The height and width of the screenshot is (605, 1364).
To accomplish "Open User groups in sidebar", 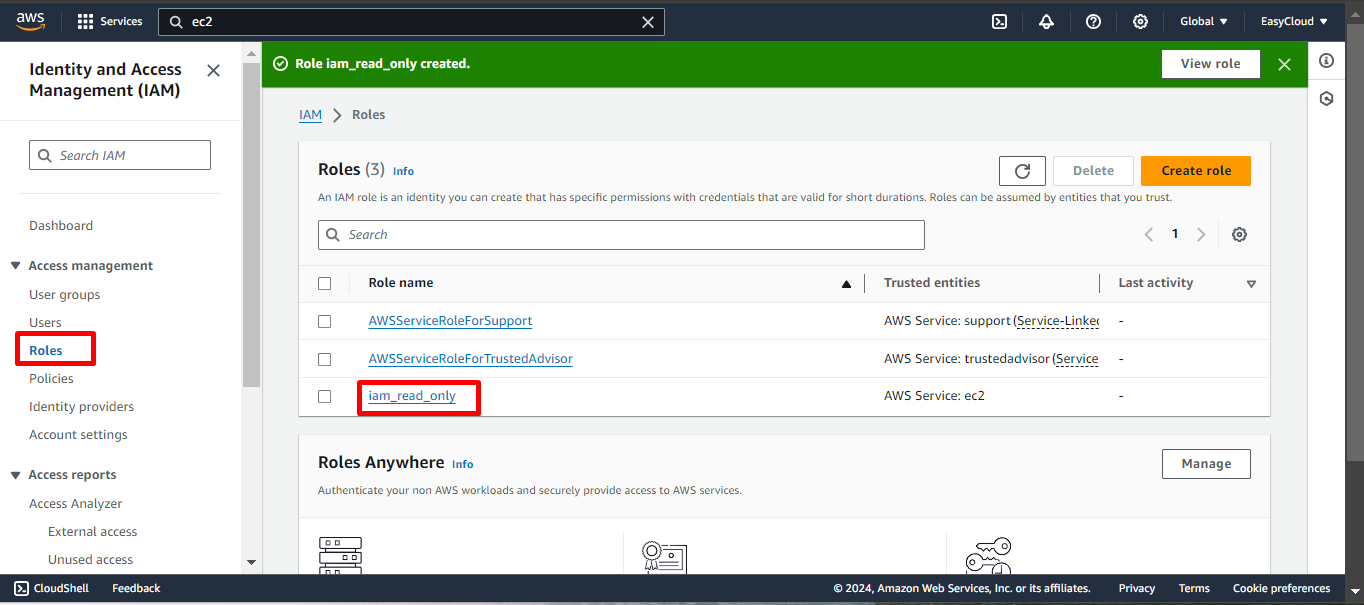I will [x=65, y=295].
